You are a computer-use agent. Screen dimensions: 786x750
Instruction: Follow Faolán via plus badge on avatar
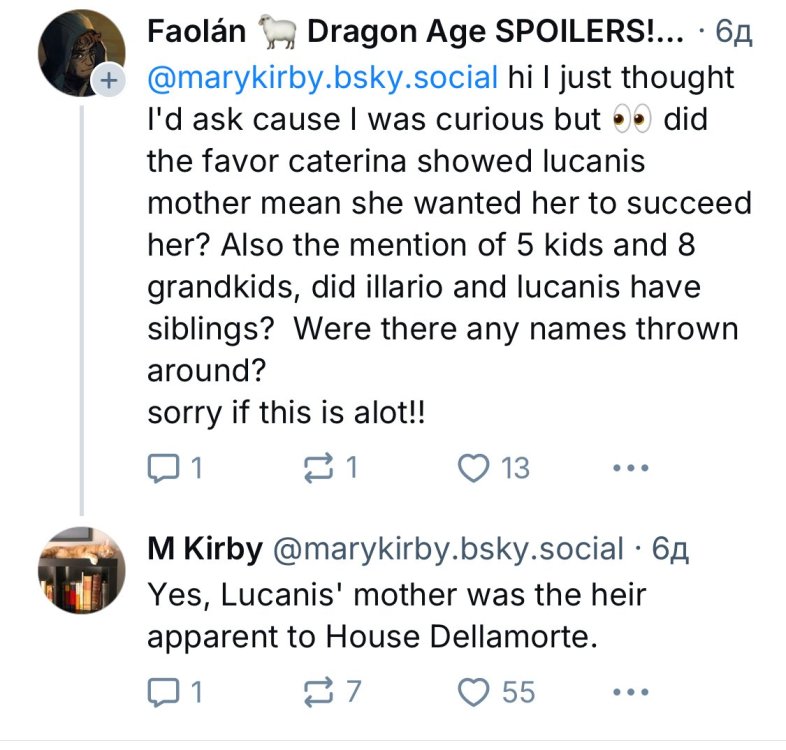110,82
